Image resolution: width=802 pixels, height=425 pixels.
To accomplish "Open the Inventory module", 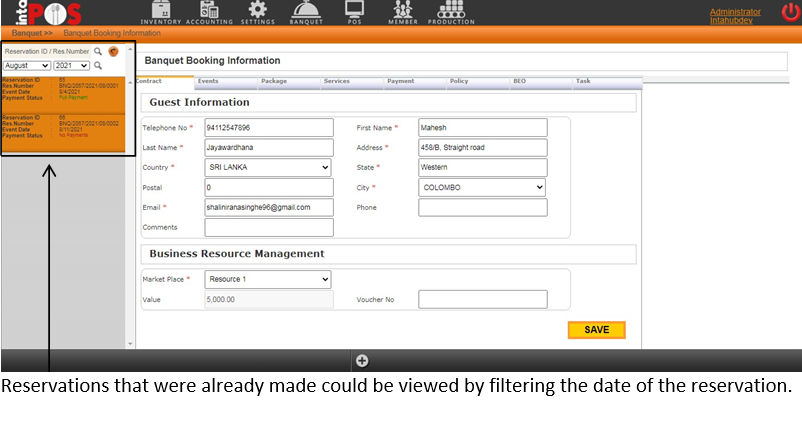I will pyautogui.click(x=161, y=12).
